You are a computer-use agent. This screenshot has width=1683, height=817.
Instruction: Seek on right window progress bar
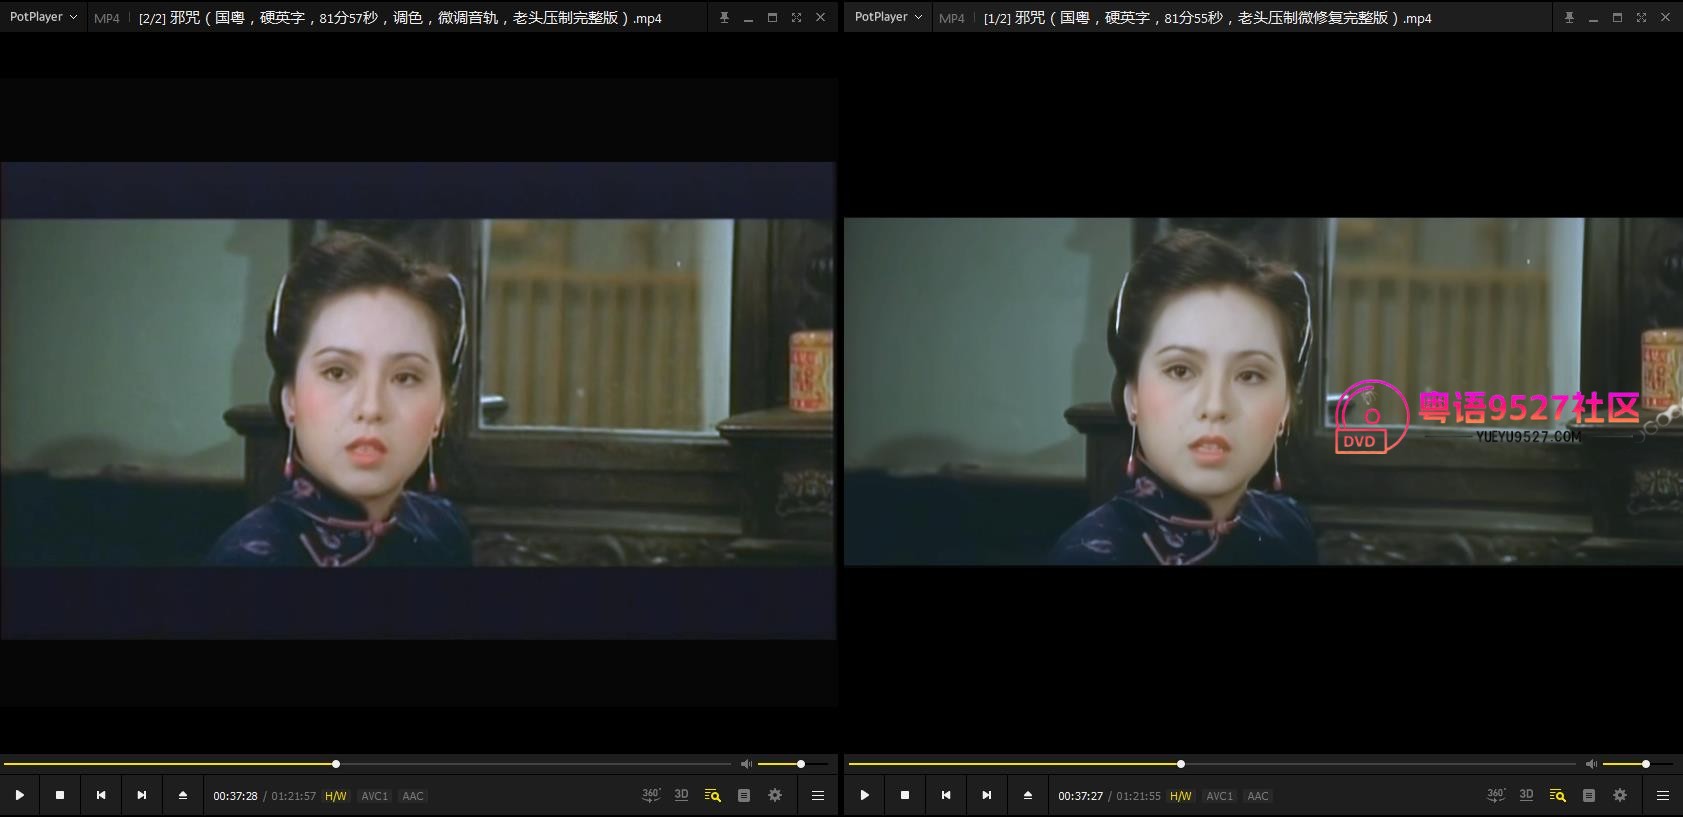click(1212, 764)
